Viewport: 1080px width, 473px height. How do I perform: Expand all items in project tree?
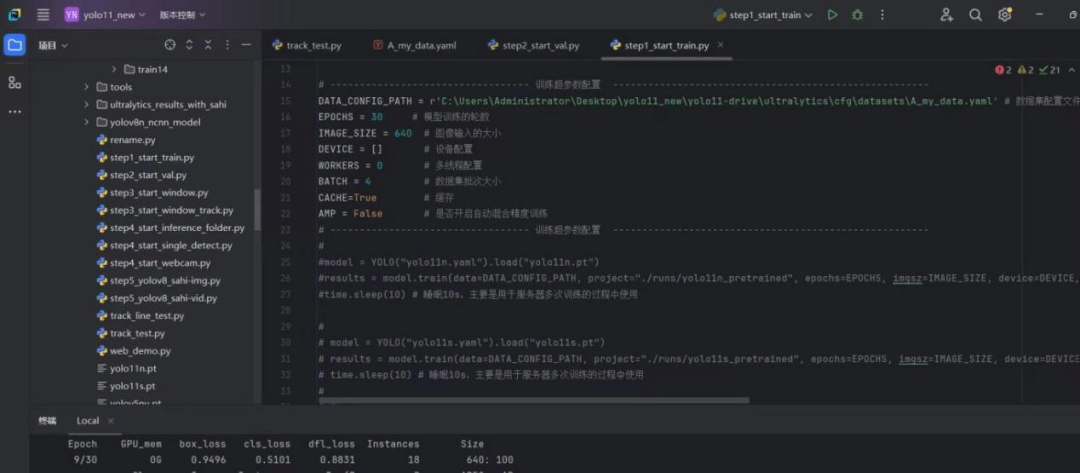click(189, 45)
